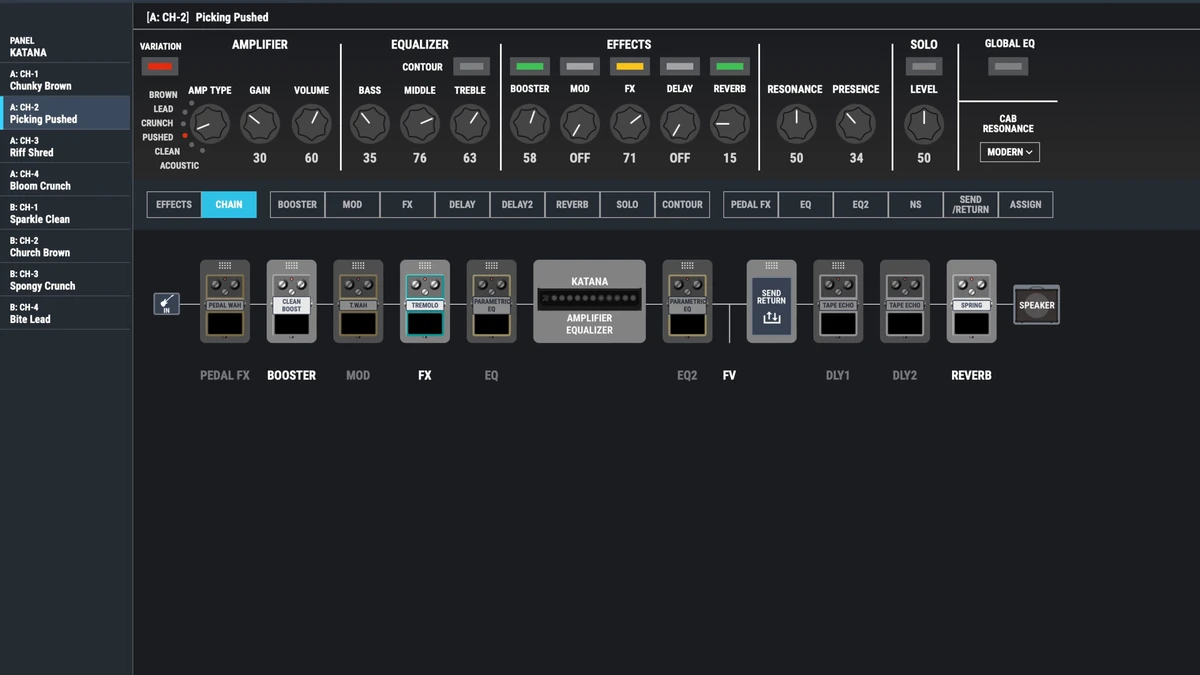Open the Delay2 tab

pyautogui.click(x=517, y=204)
